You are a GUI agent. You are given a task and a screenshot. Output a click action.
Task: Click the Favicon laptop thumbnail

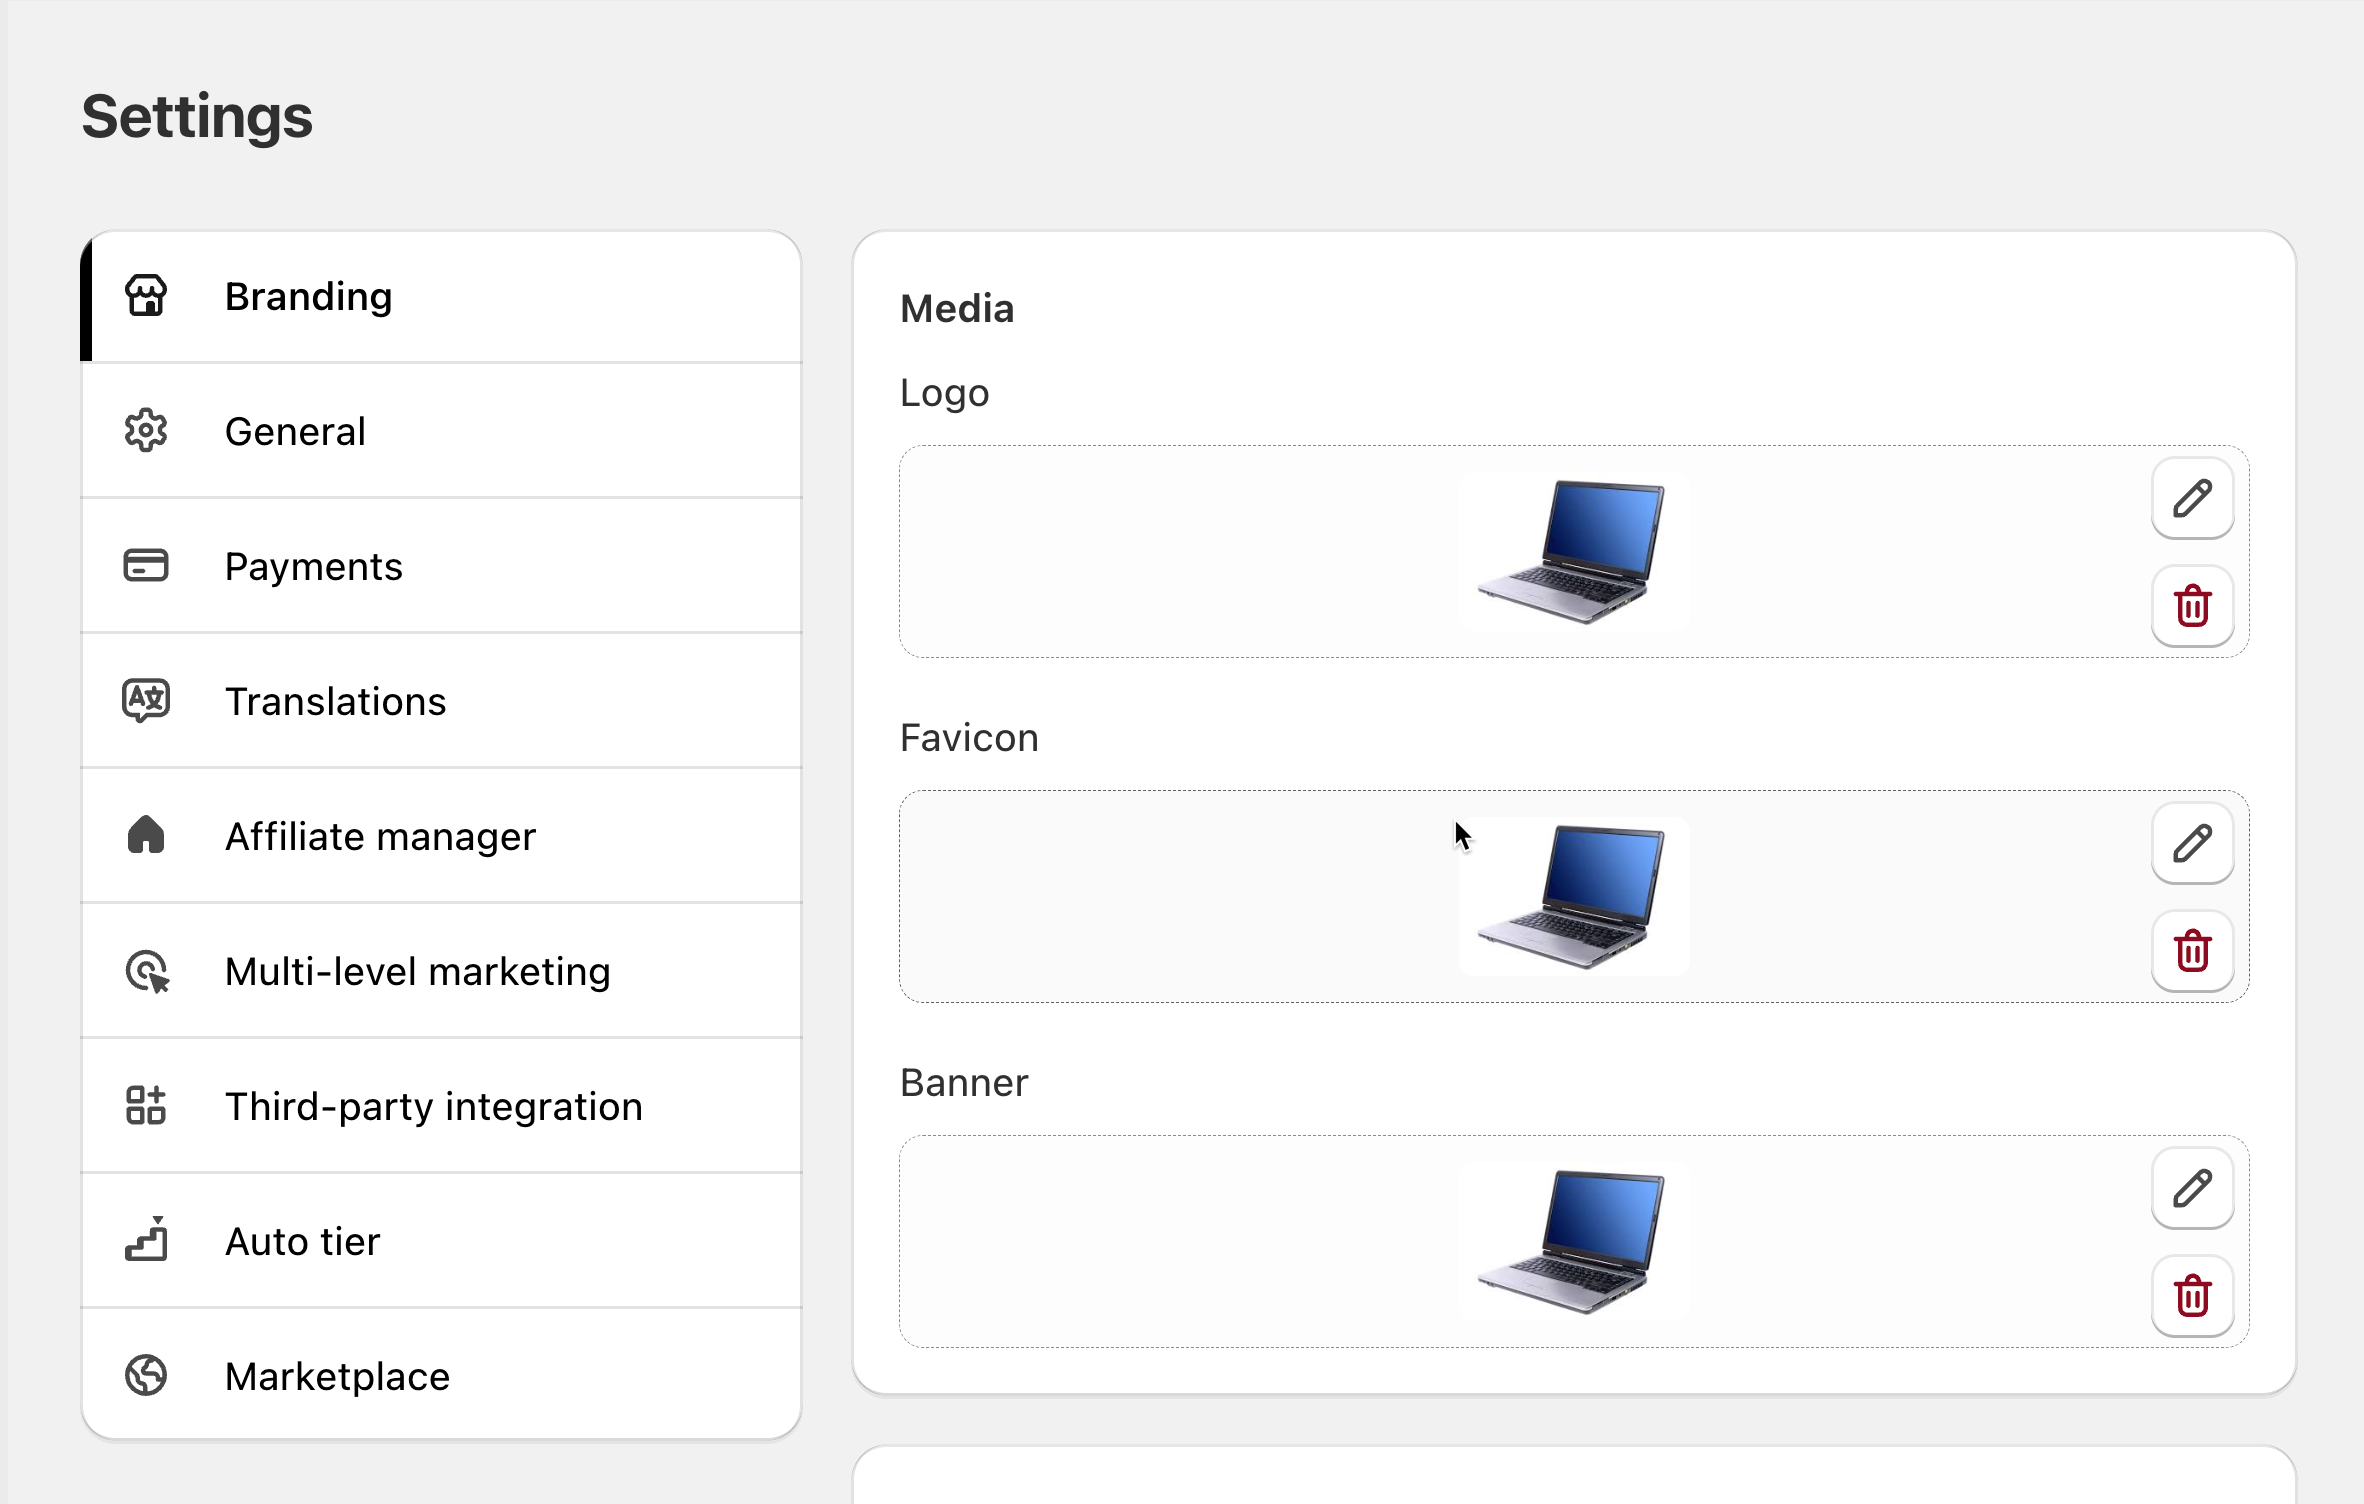point(1573,897)
